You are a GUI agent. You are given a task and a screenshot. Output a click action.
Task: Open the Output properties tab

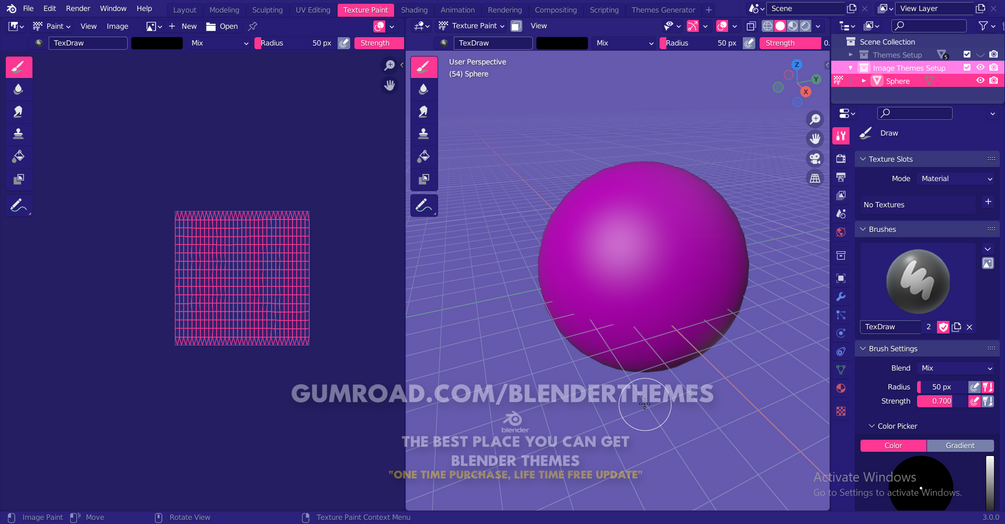(841, 177)
